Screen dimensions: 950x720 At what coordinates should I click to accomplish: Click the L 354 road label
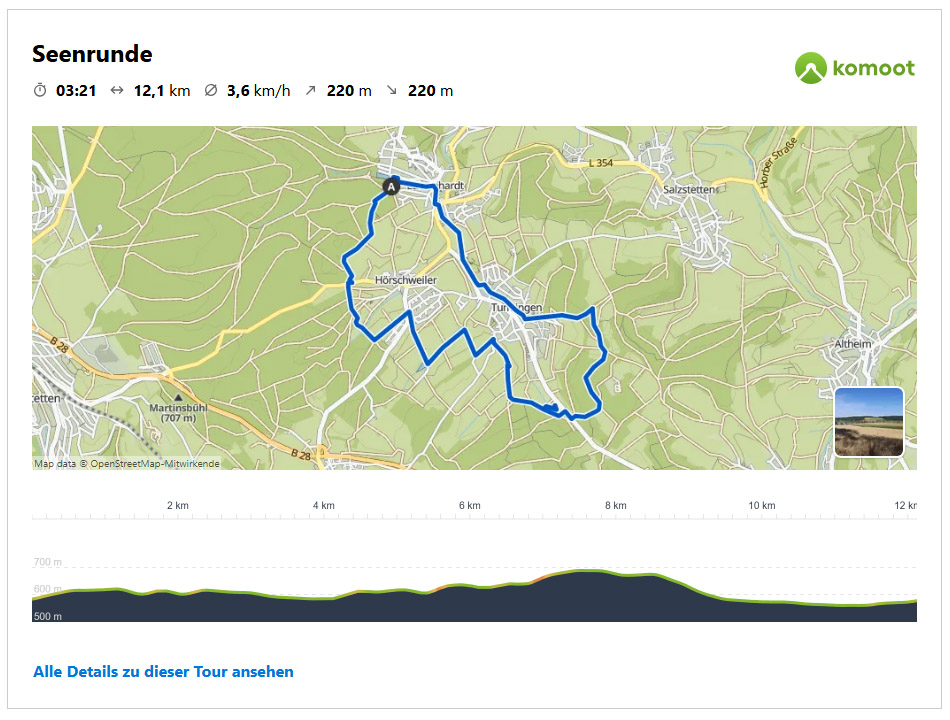603,162
